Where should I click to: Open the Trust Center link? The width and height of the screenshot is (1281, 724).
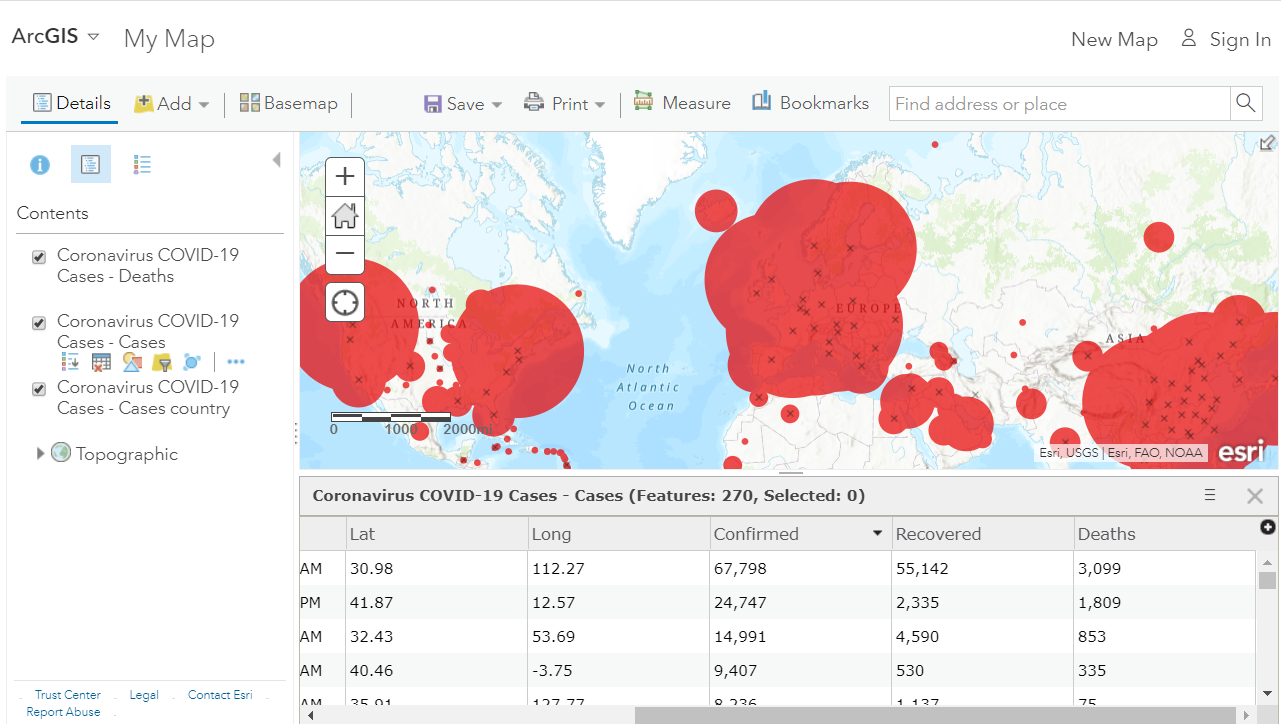point(68,695)
